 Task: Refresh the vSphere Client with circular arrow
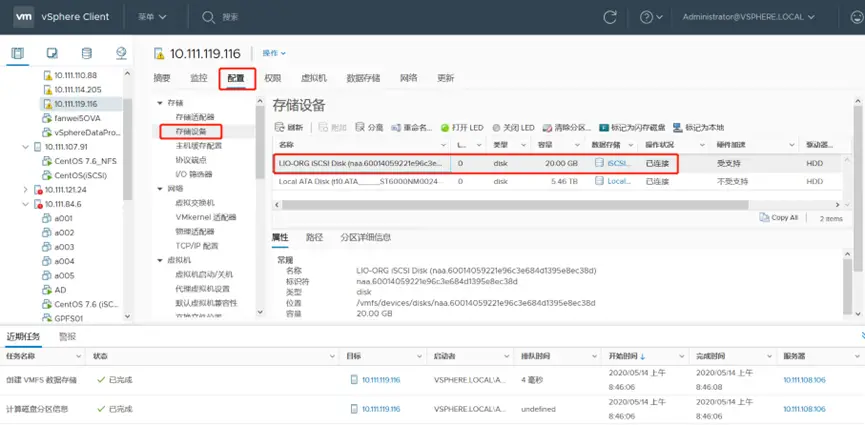pos(610,17)
